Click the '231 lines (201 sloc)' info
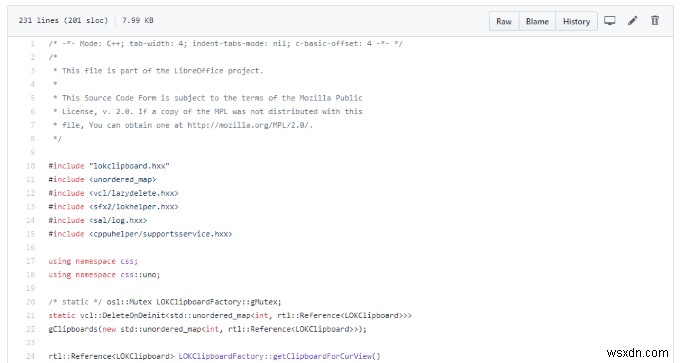This screenshot has width=680, height=363. pyautogui.click(x=63, y=20)
